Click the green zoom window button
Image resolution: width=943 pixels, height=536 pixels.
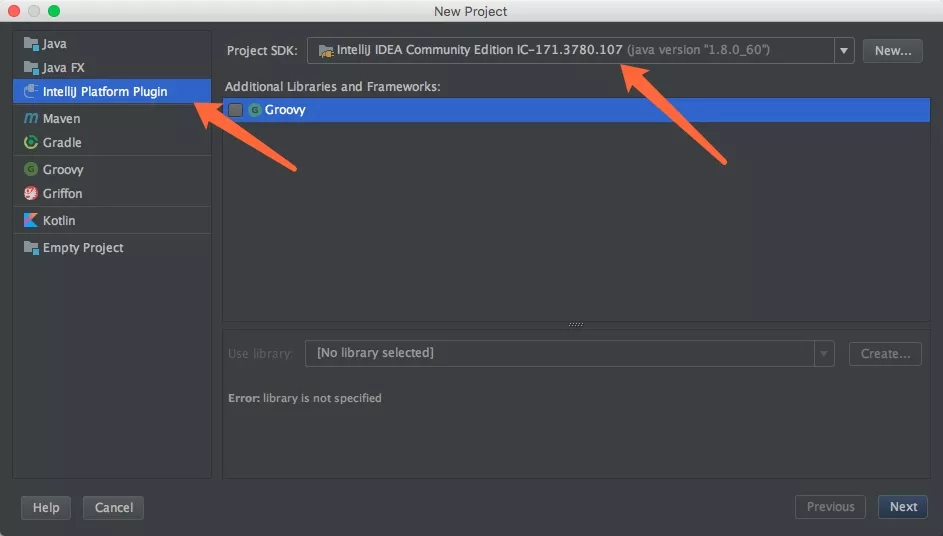[54, 11]
